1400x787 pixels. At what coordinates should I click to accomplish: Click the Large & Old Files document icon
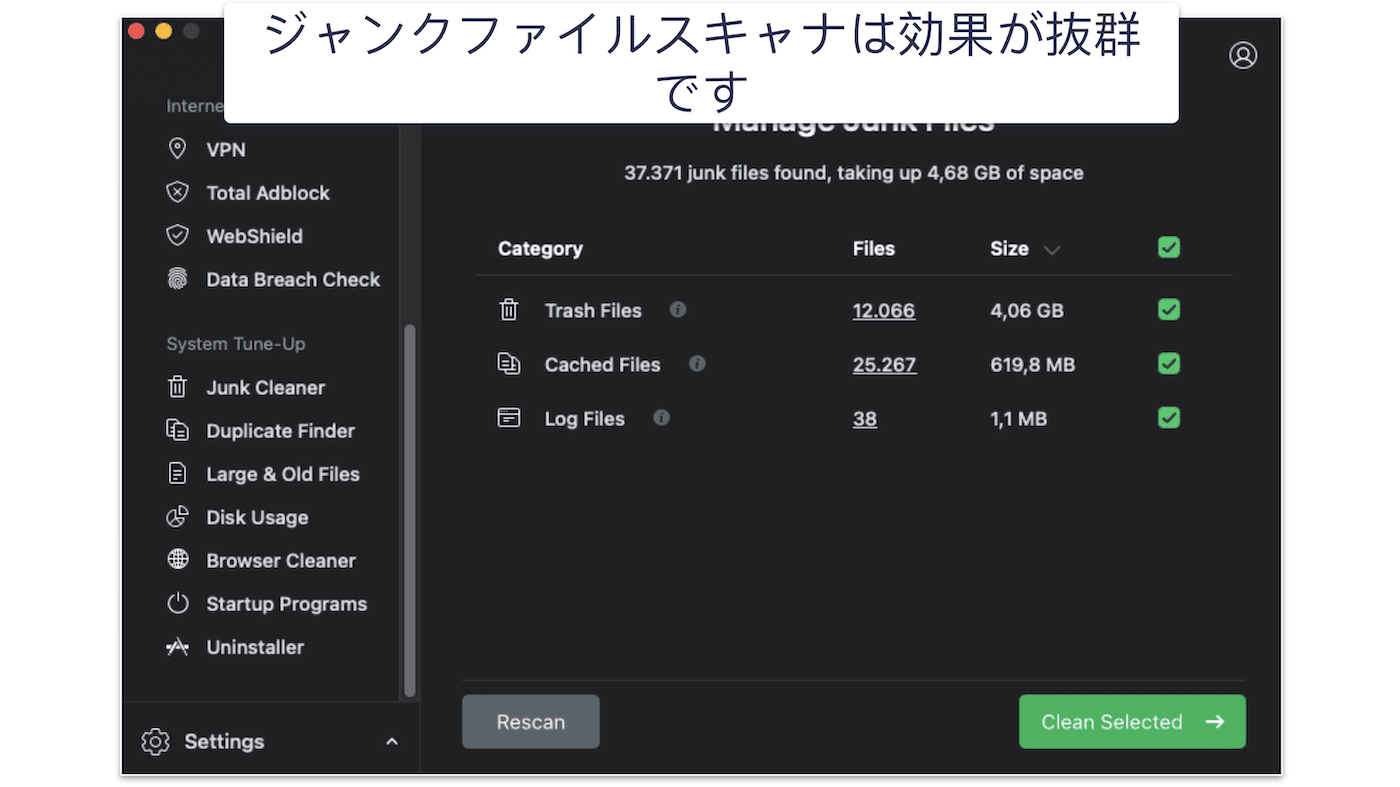tap(177, 473)
